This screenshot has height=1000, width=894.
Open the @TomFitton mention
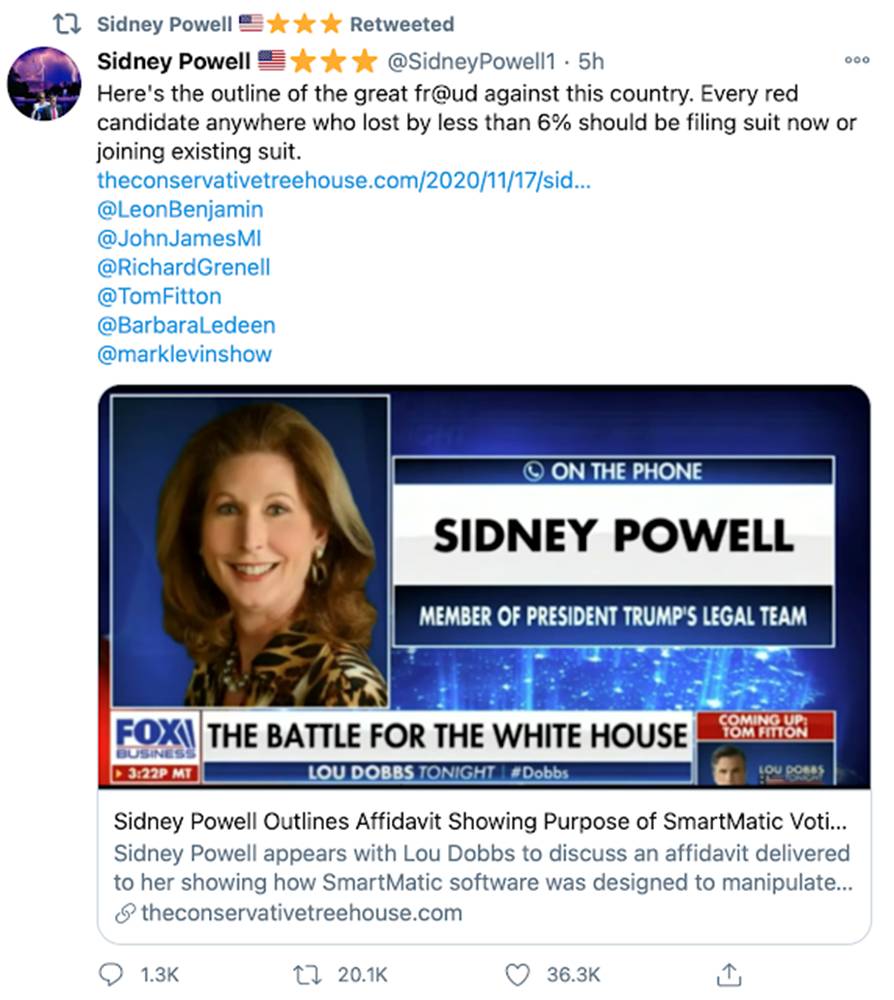point(159,296)
